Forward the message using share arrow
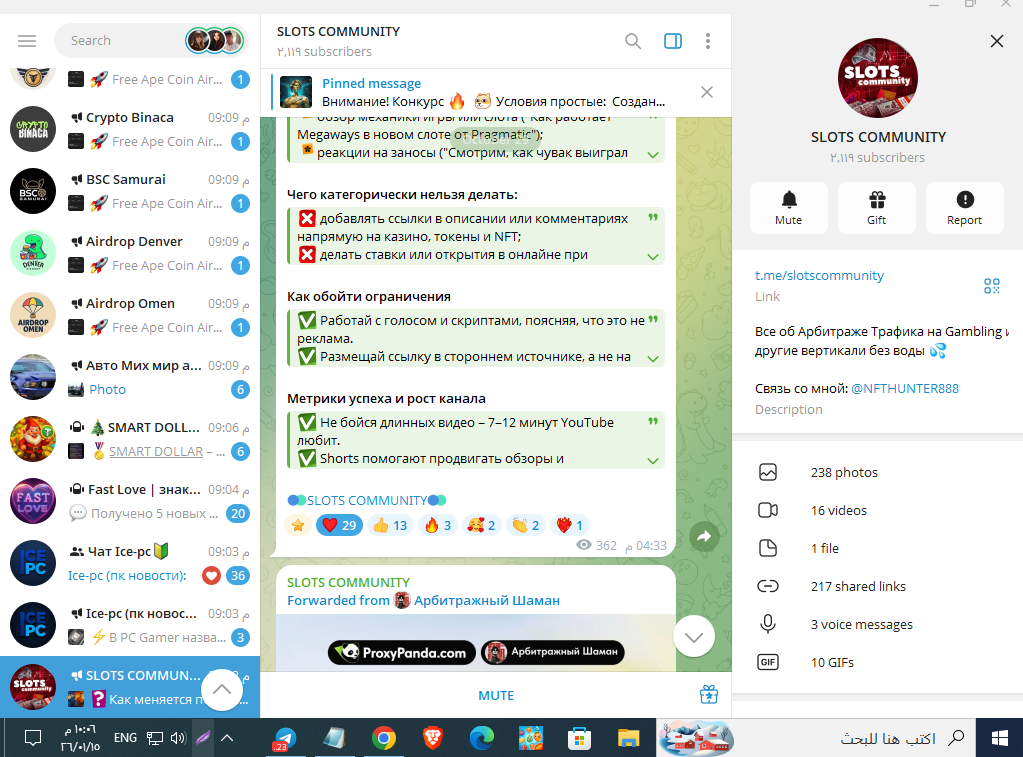 tap(704, 536)
